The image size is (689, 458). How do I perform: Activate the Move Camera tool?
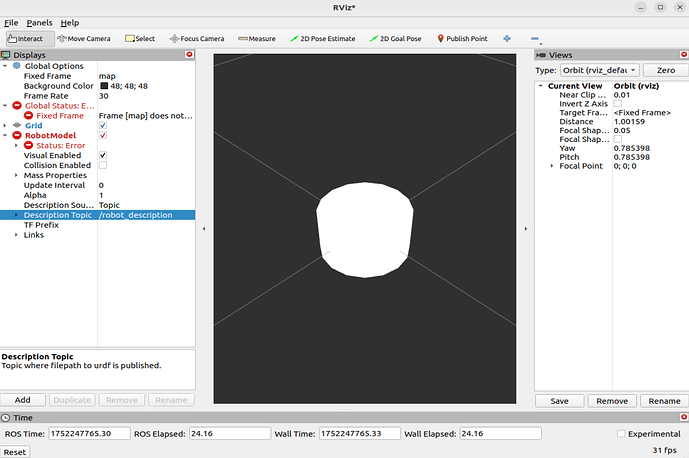84,39
